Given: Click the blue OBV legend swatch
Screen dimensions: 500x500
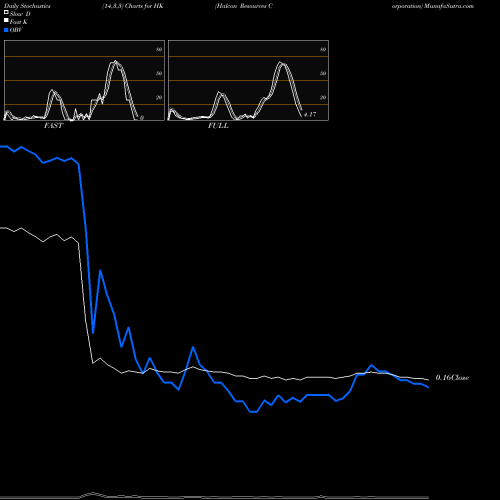Looking at the screenshot, I should [x=6, y=30].
